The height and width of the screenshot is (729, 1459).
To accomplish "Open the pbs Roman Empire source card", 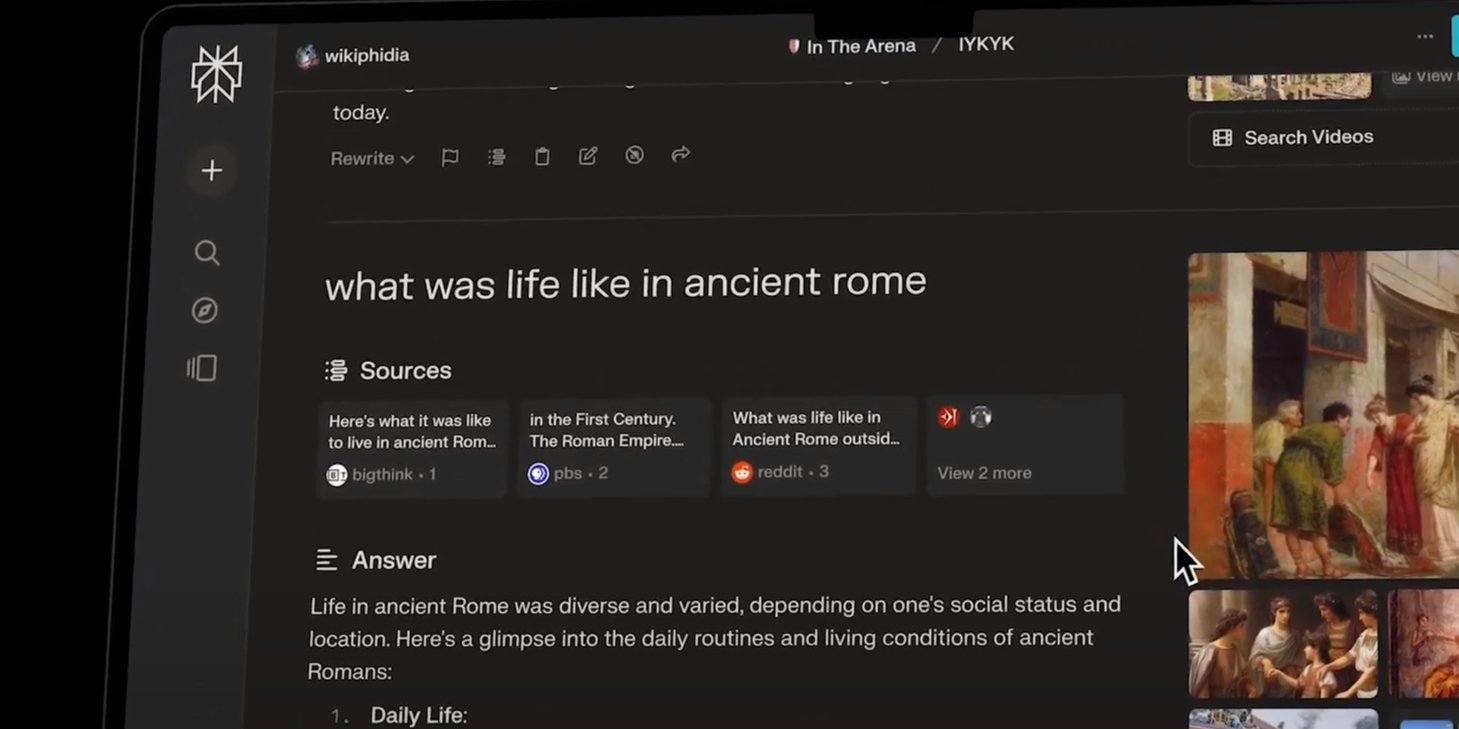I will pos(615,447).
